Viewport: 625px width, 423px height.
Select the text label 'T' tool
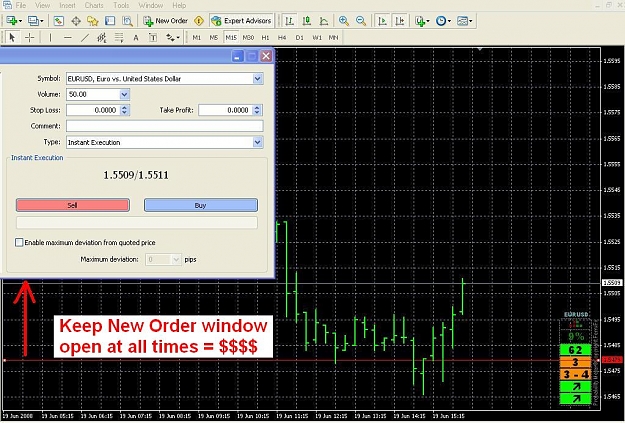click(x=153, y=37)
